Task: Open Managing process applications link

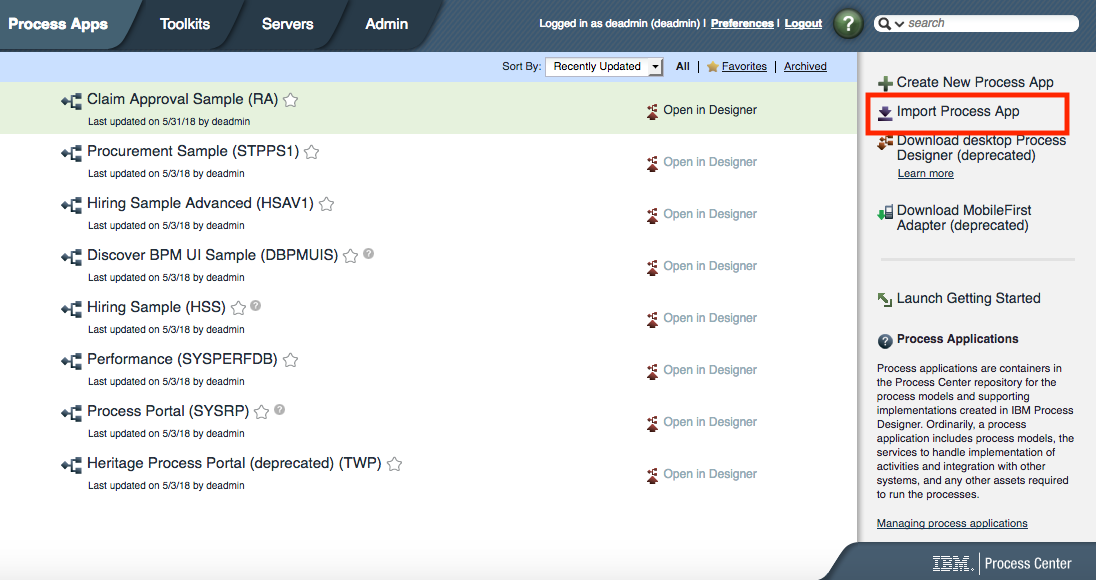Action: [952, 523]
